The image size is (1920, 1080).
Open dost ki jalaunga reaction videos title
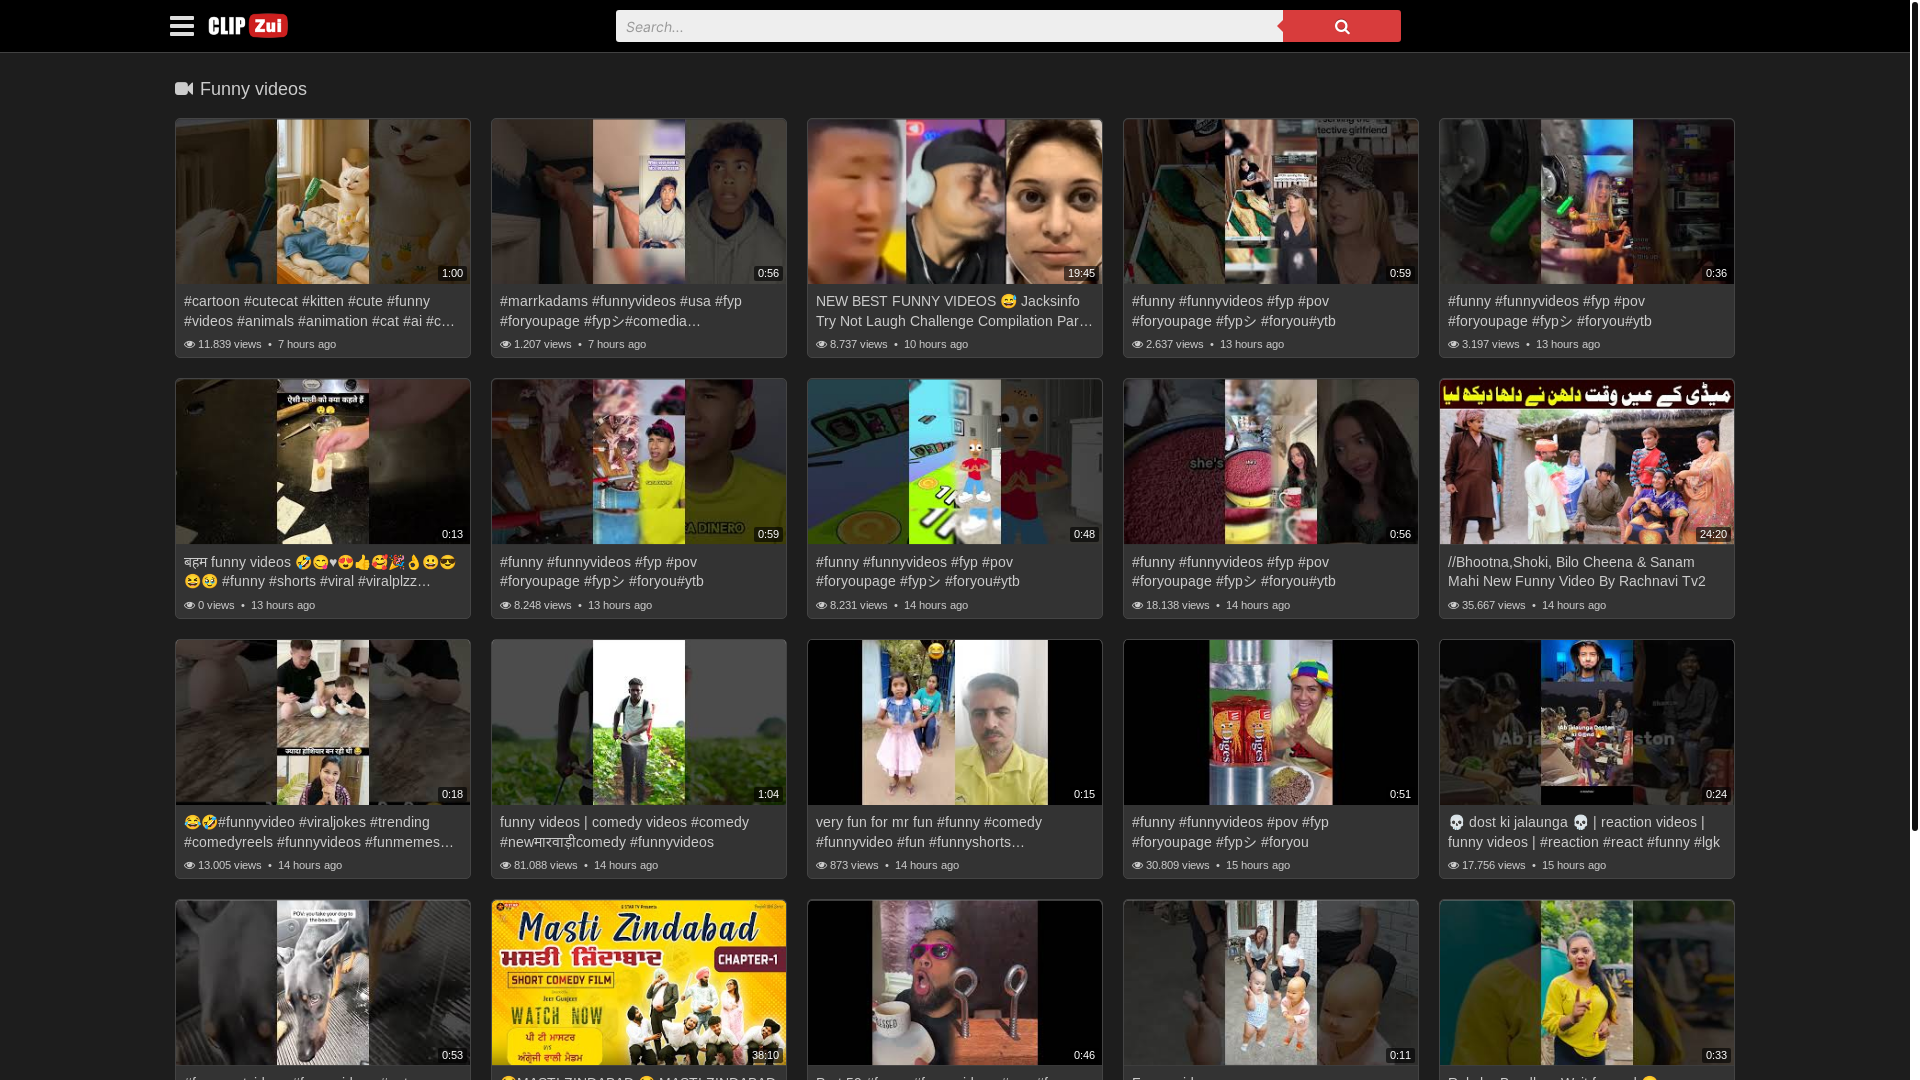coord(1586,832)
